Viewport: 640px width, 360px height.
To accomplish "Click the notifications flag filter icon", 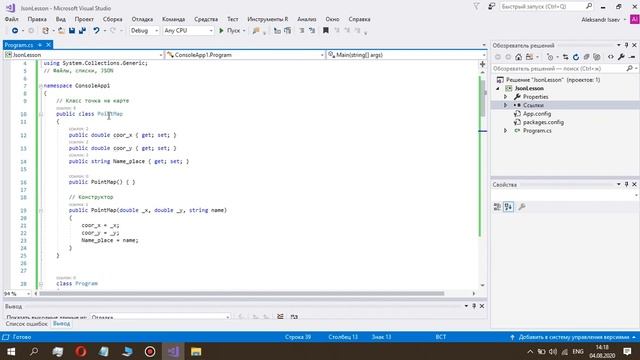I will (x=476, y=7).
